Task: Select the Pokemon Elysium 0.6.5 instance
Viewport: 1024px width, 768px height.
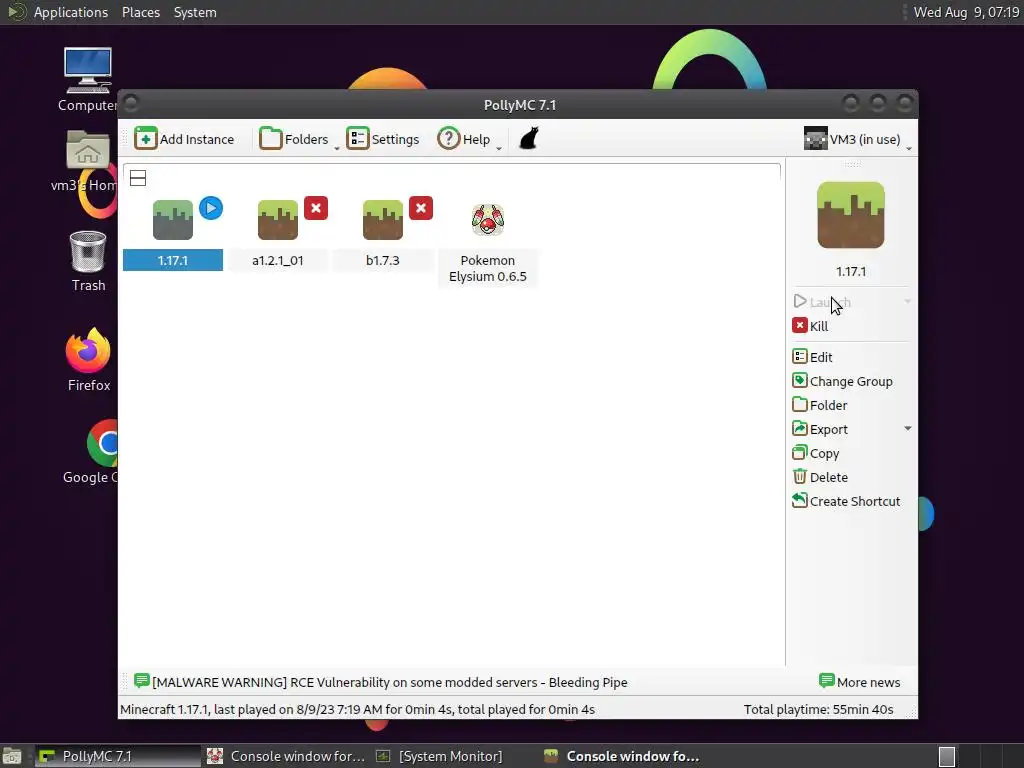Action: [x=488, y=243]
